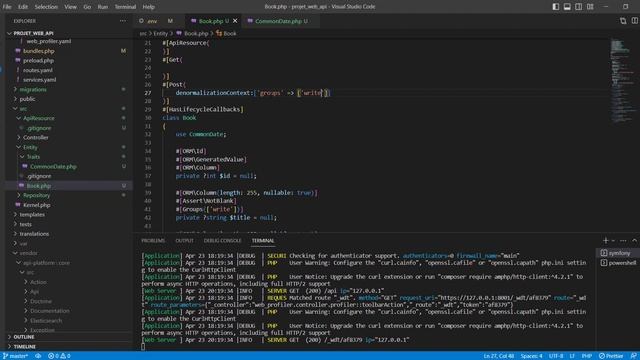Change LF end of line sequence
Viewport: 640px width, 360px height.
pos(572,356)
